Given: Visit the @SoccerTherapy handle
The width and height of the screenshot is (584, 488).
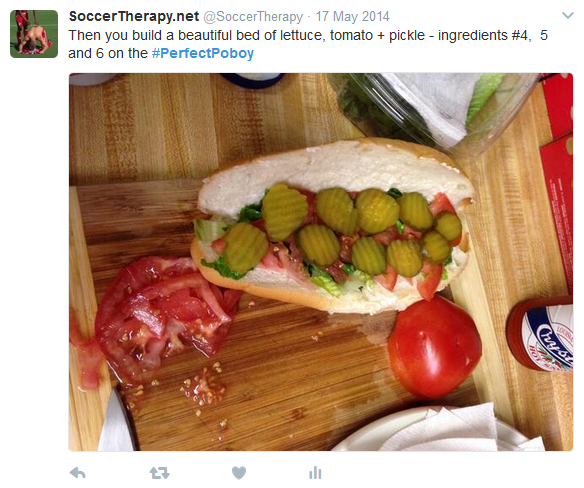Looking at the screenshot, I should pos(253,17).
